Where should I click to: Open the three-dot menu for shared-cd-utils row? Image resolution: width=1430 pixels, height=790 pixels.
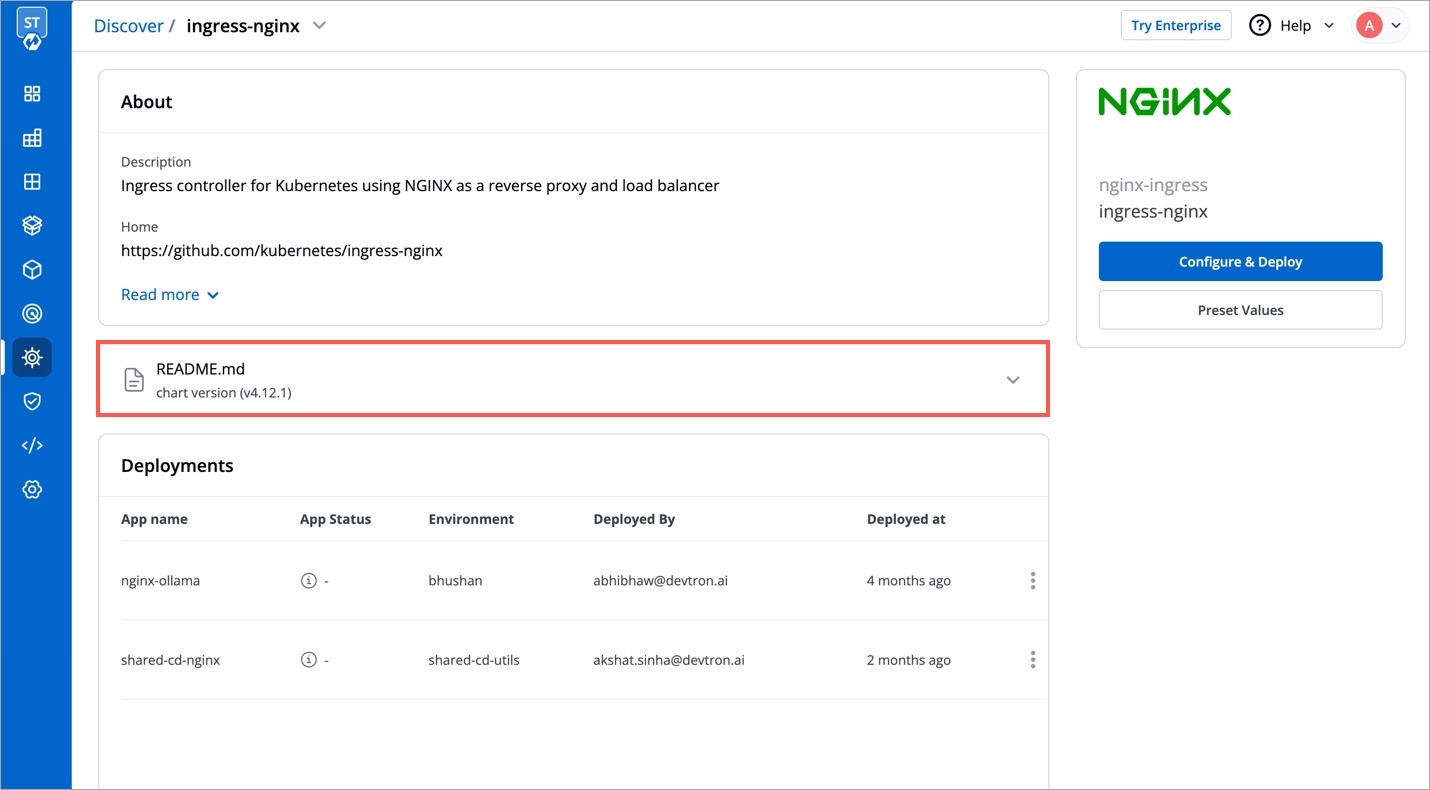pyautogui.click(x=1032, y=660)
